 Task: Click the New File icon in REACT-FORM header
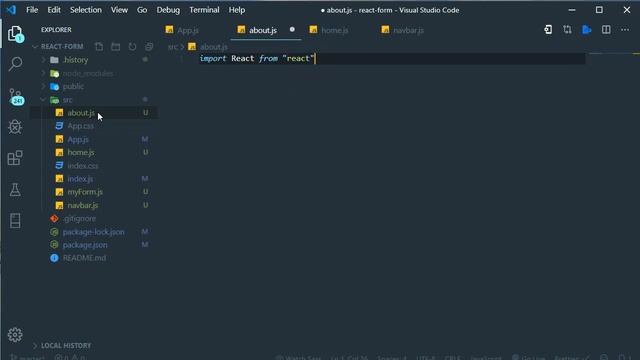tap(99, 47)
